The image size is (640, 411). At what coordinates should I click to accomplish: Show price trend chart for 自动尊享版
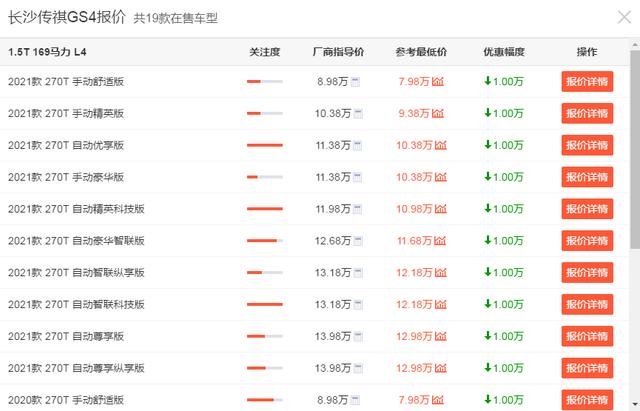tap(441, 336)
